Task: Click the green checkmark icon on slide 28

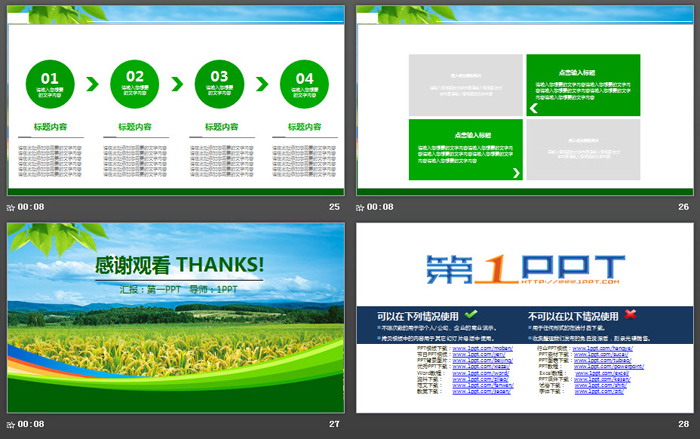Action: pos(471,314)
